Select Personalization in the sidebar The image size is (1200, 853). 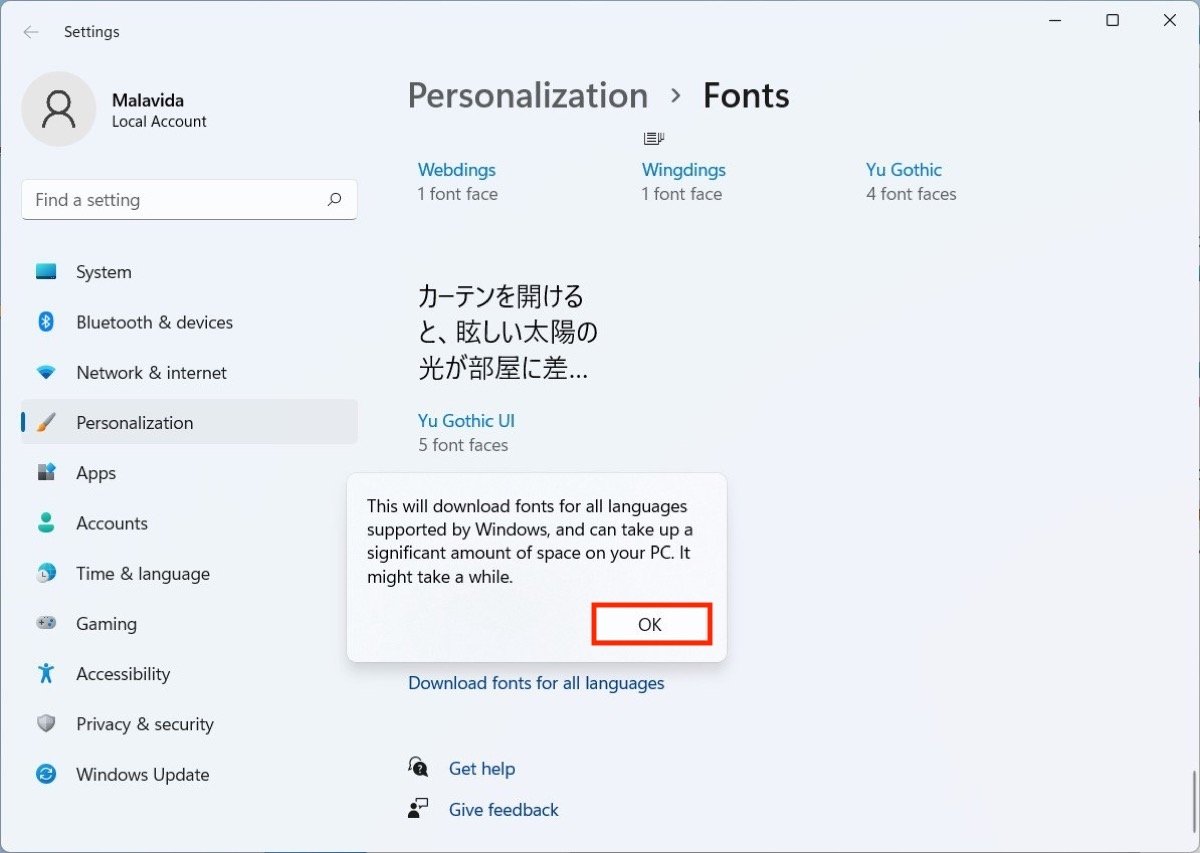tap(189, 423)
